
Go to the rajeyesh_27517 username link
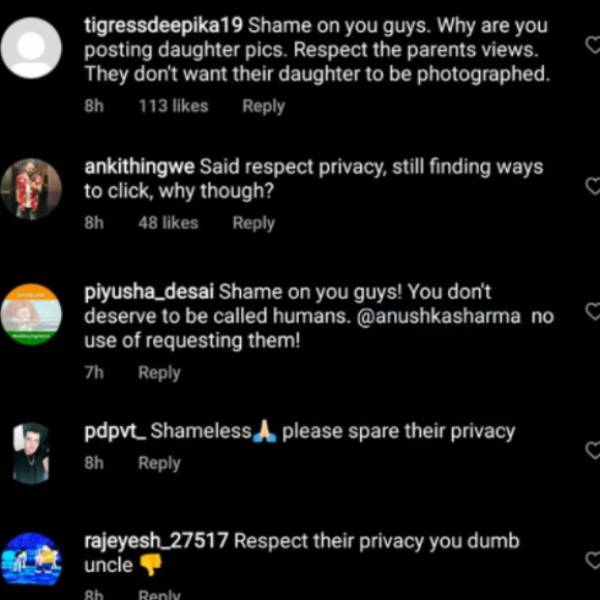point(157,541)
